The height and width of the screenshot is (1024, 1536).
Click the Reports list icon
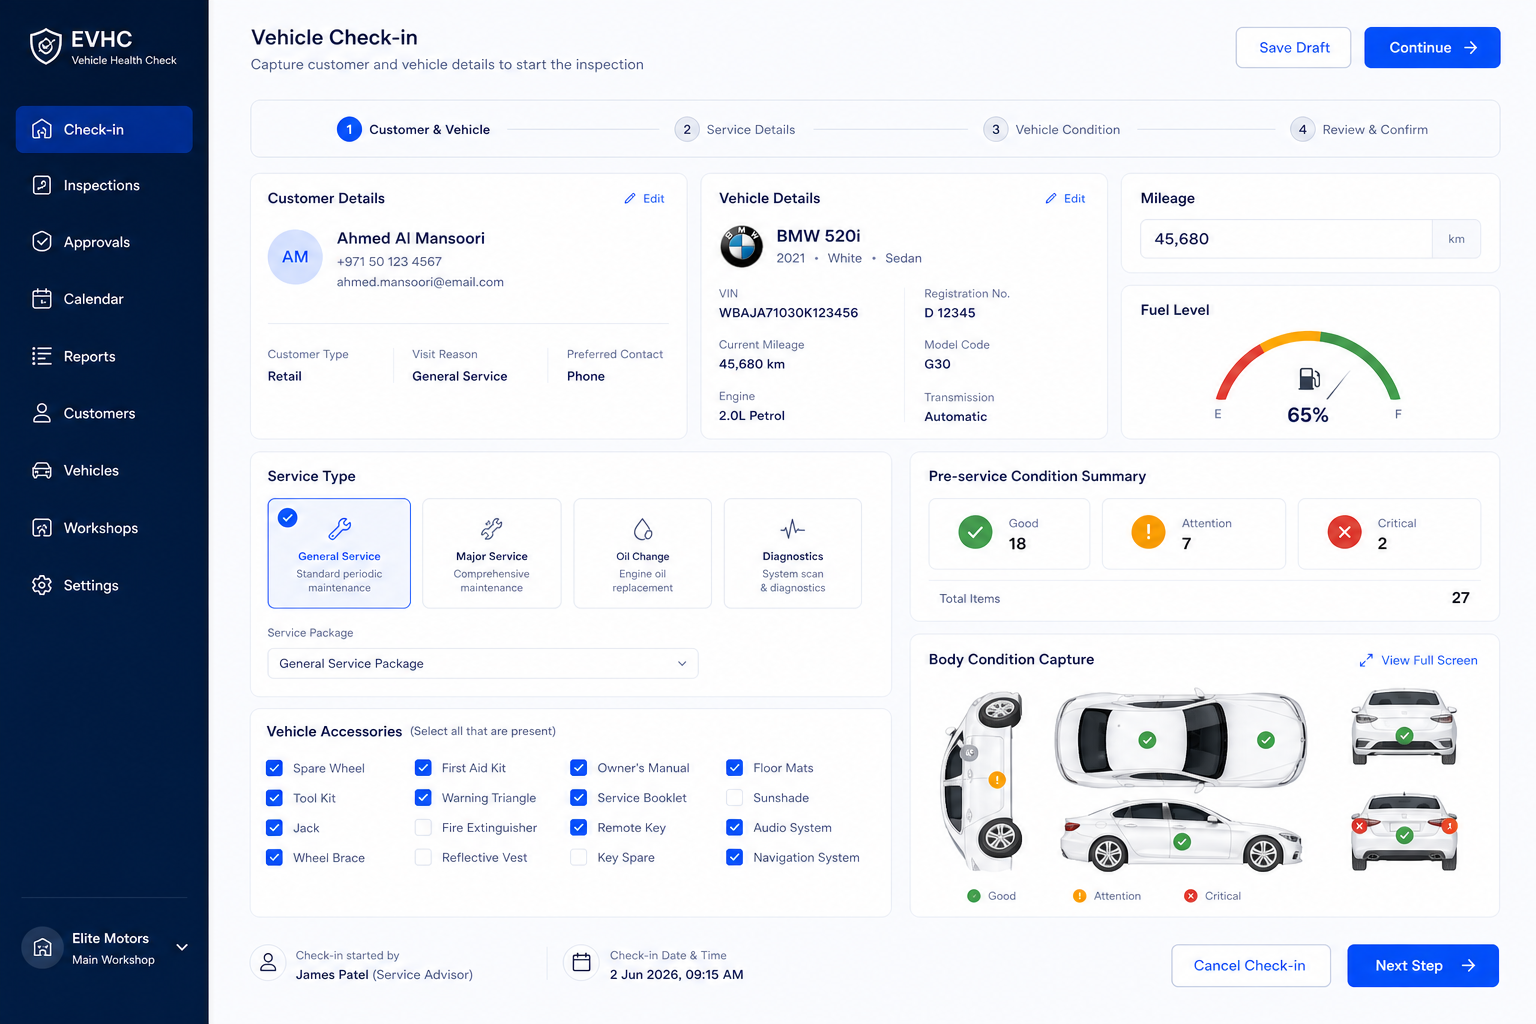tap(42, 356)
